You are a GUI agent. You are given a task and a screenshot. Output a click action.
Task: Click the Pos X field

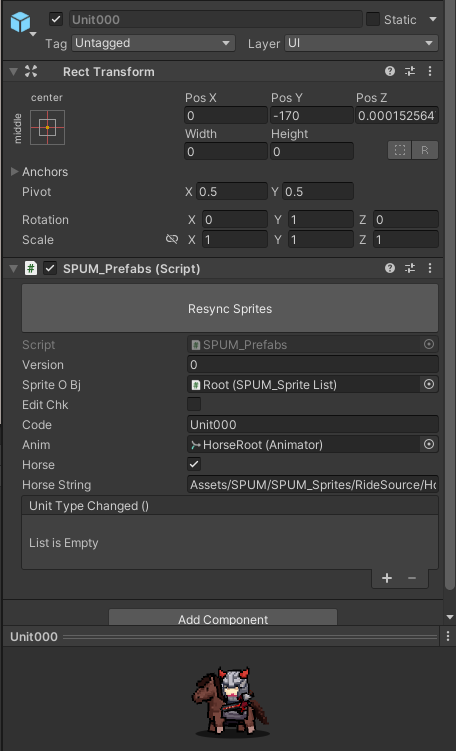pyautogui.click(x=226, y=116)
